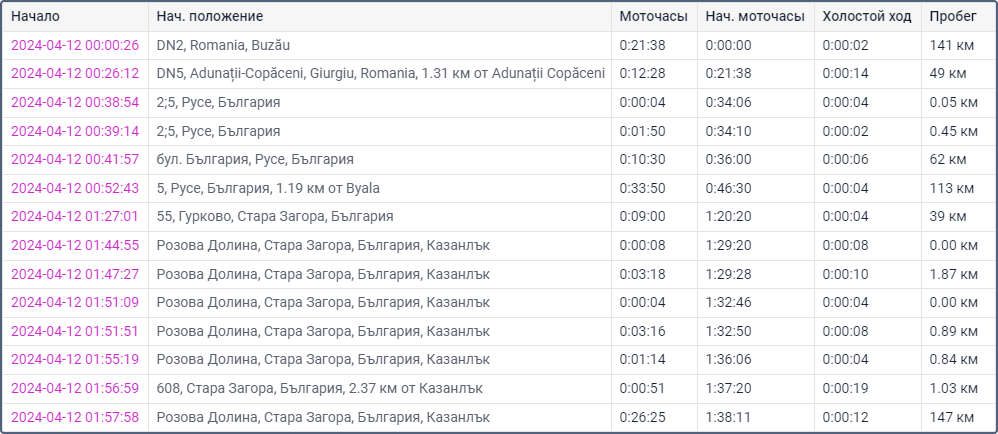
Task: Select the 55, Гурково, Стара Загора cell
Action: coord(275,216)
